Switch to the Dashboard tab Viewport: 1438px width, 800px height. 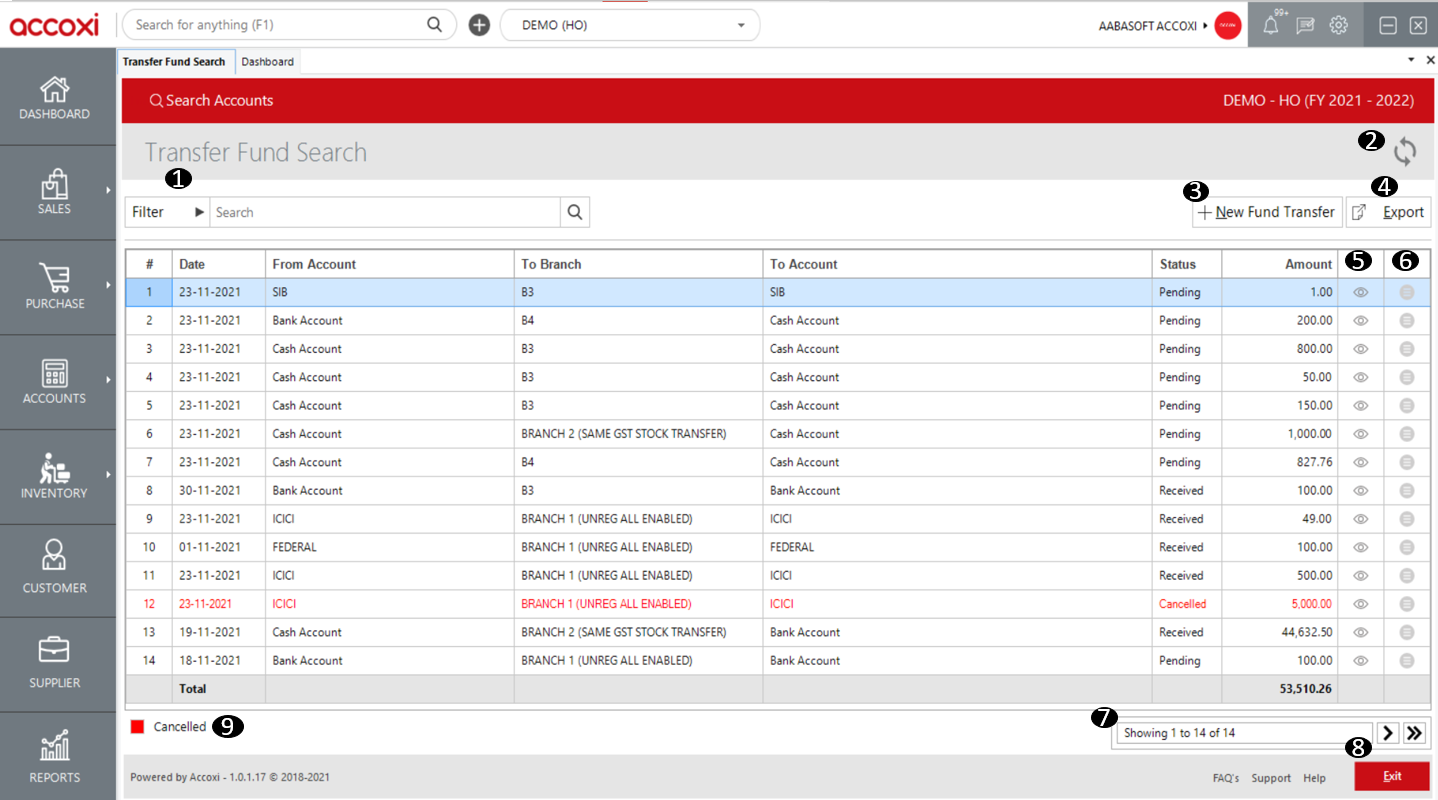tap(268, 62)
